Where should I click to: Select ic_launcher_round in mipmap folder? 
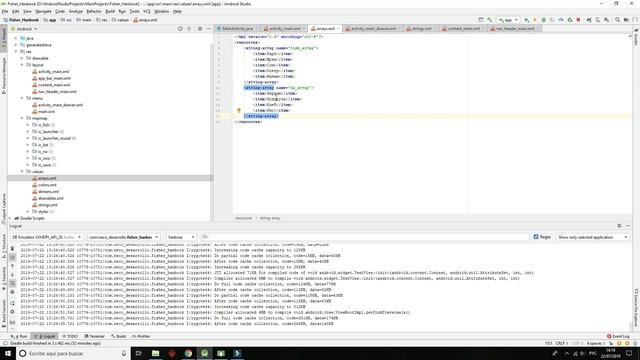click(54, 138)
